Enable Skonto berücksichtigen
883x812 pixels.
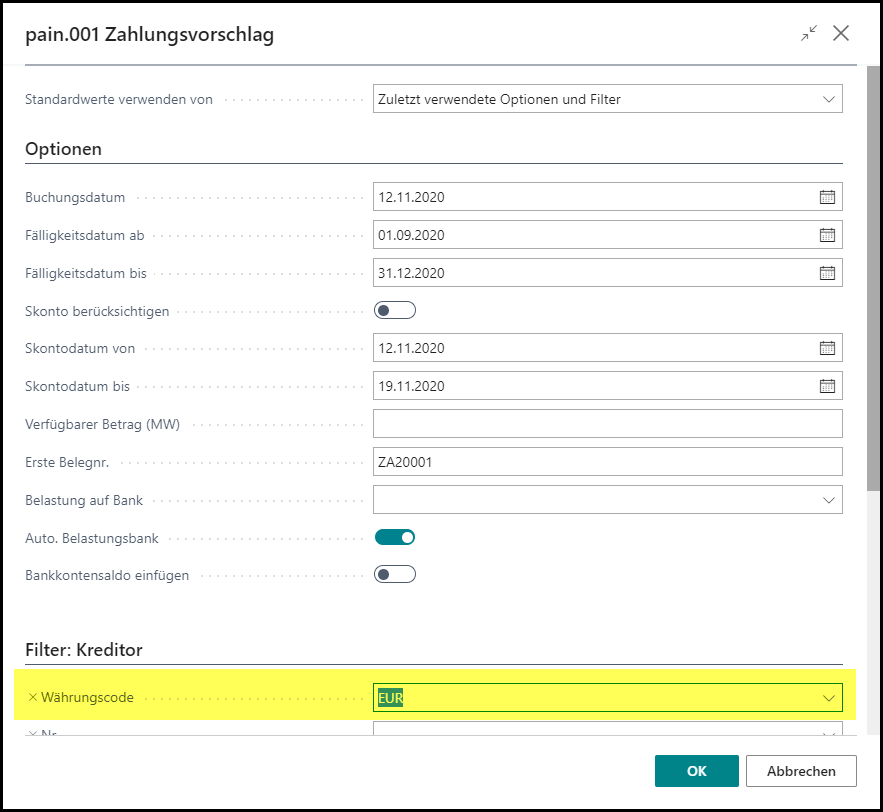point(394,310)
